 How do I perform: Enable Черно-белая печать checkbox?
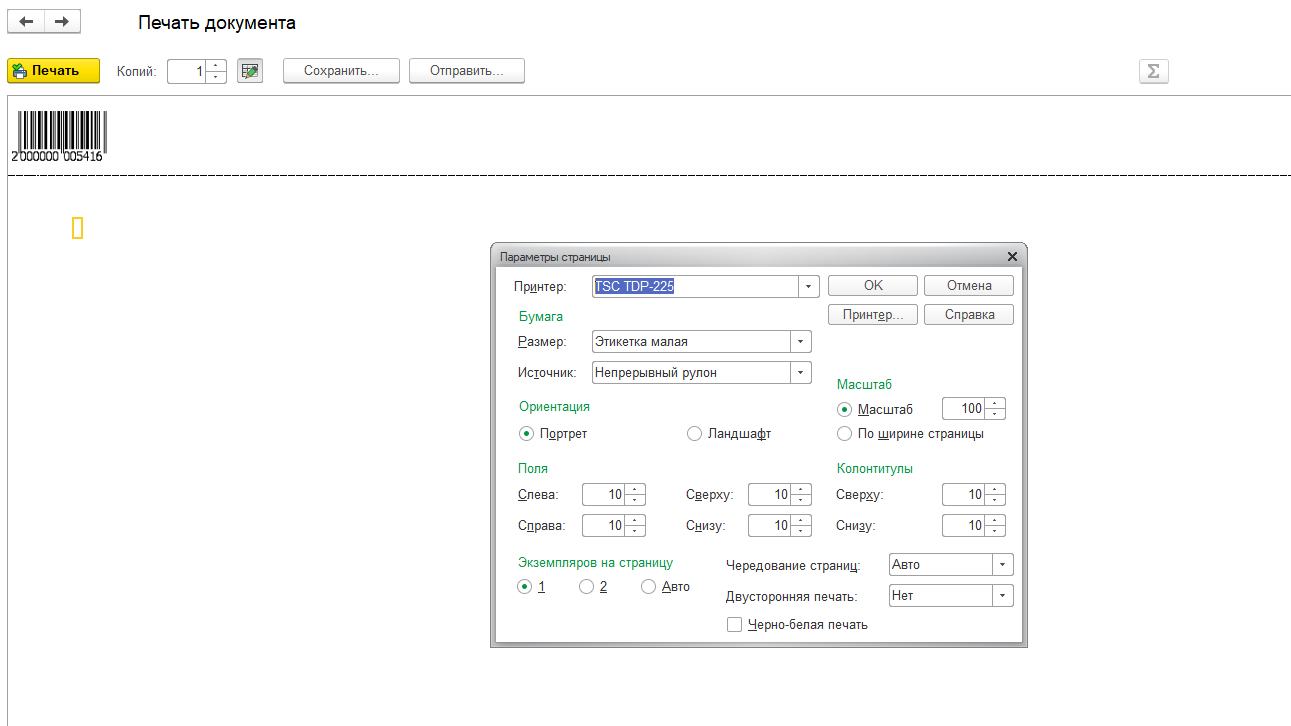point(735,625)
